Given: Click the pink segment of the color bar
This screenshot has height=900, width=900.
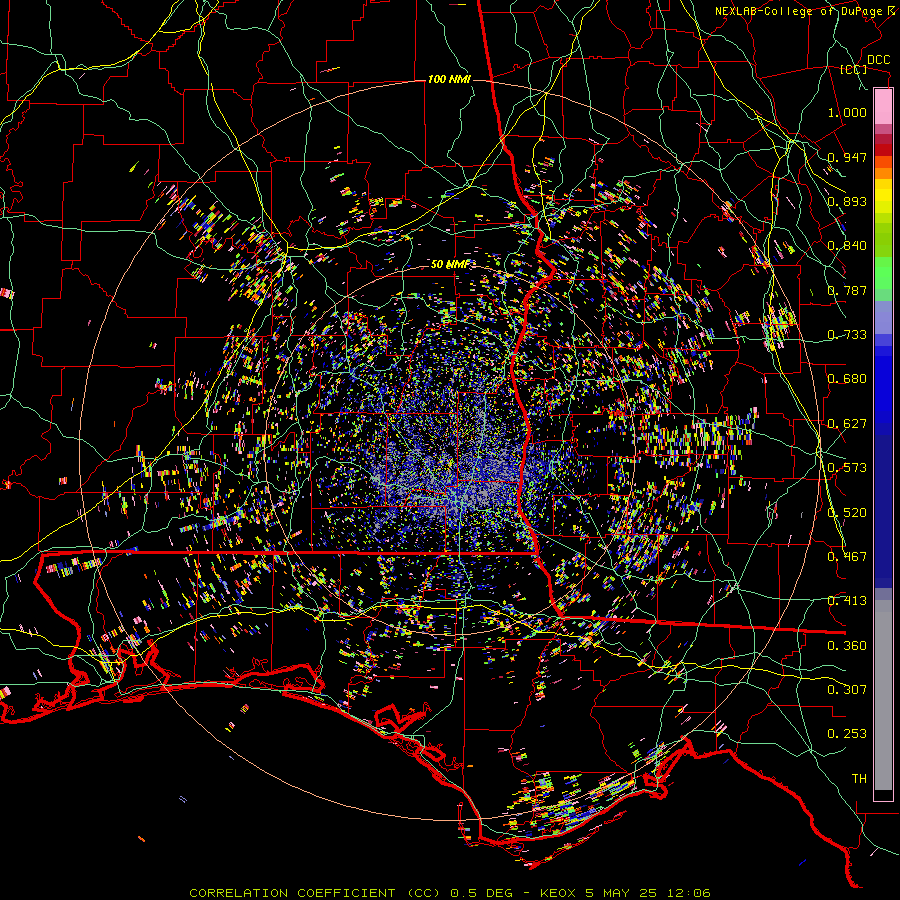Looking at the screenshot, I should pyautogui.click(x=883, y=107).
